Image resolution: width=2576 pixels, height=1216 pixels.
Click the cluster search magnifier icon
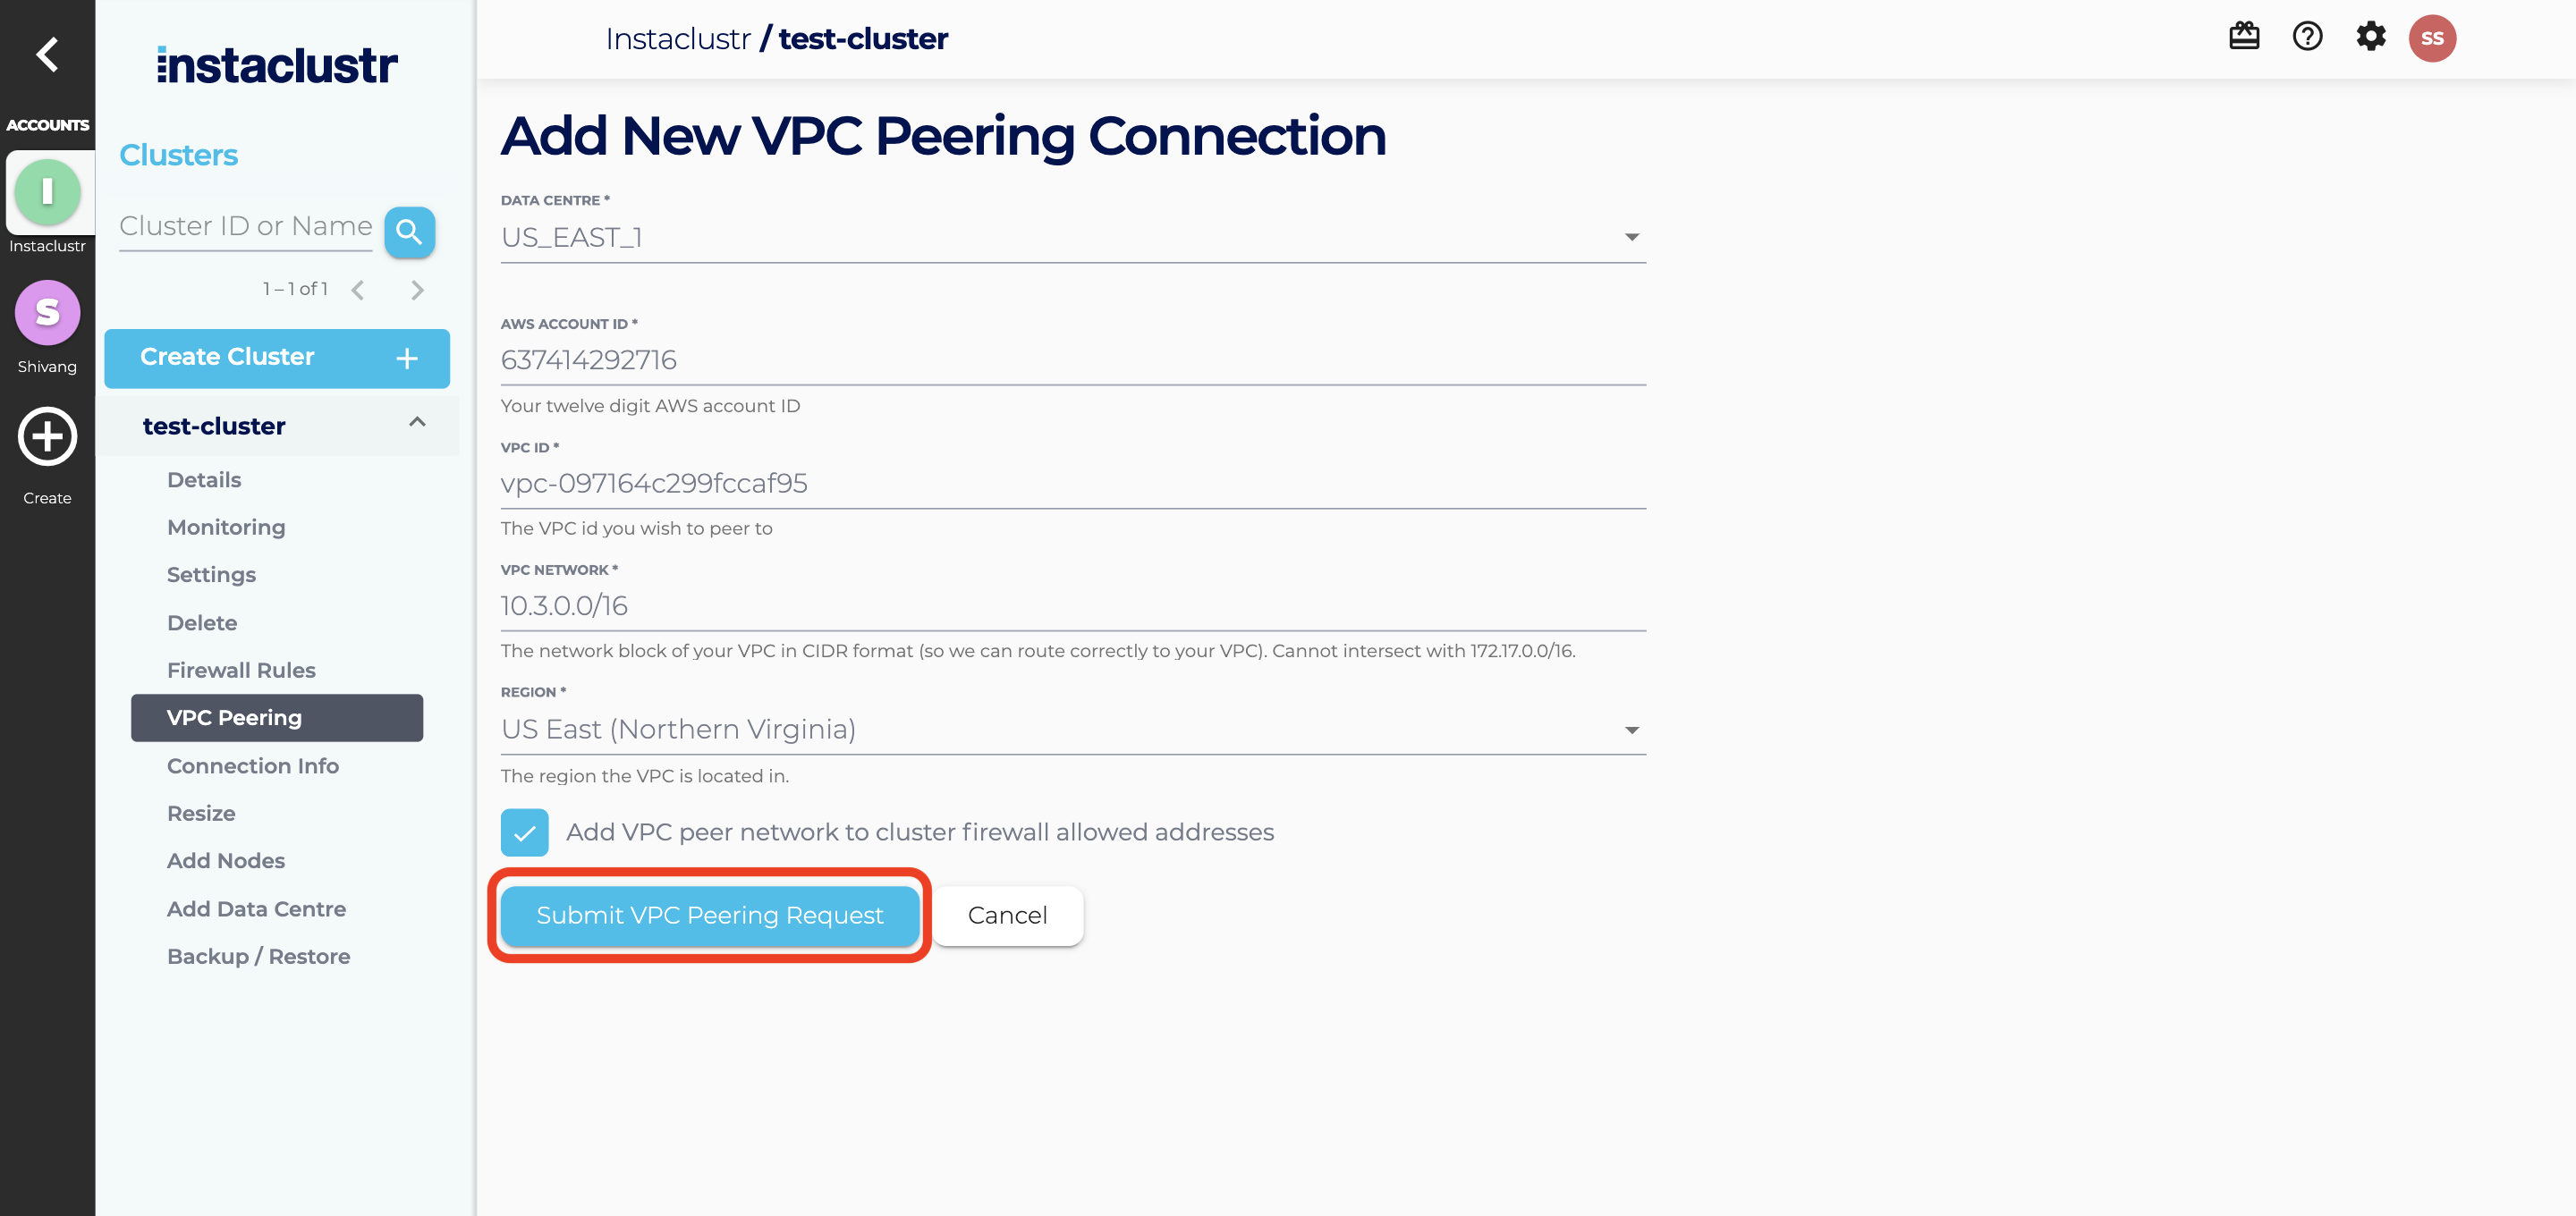pos(409,232)
